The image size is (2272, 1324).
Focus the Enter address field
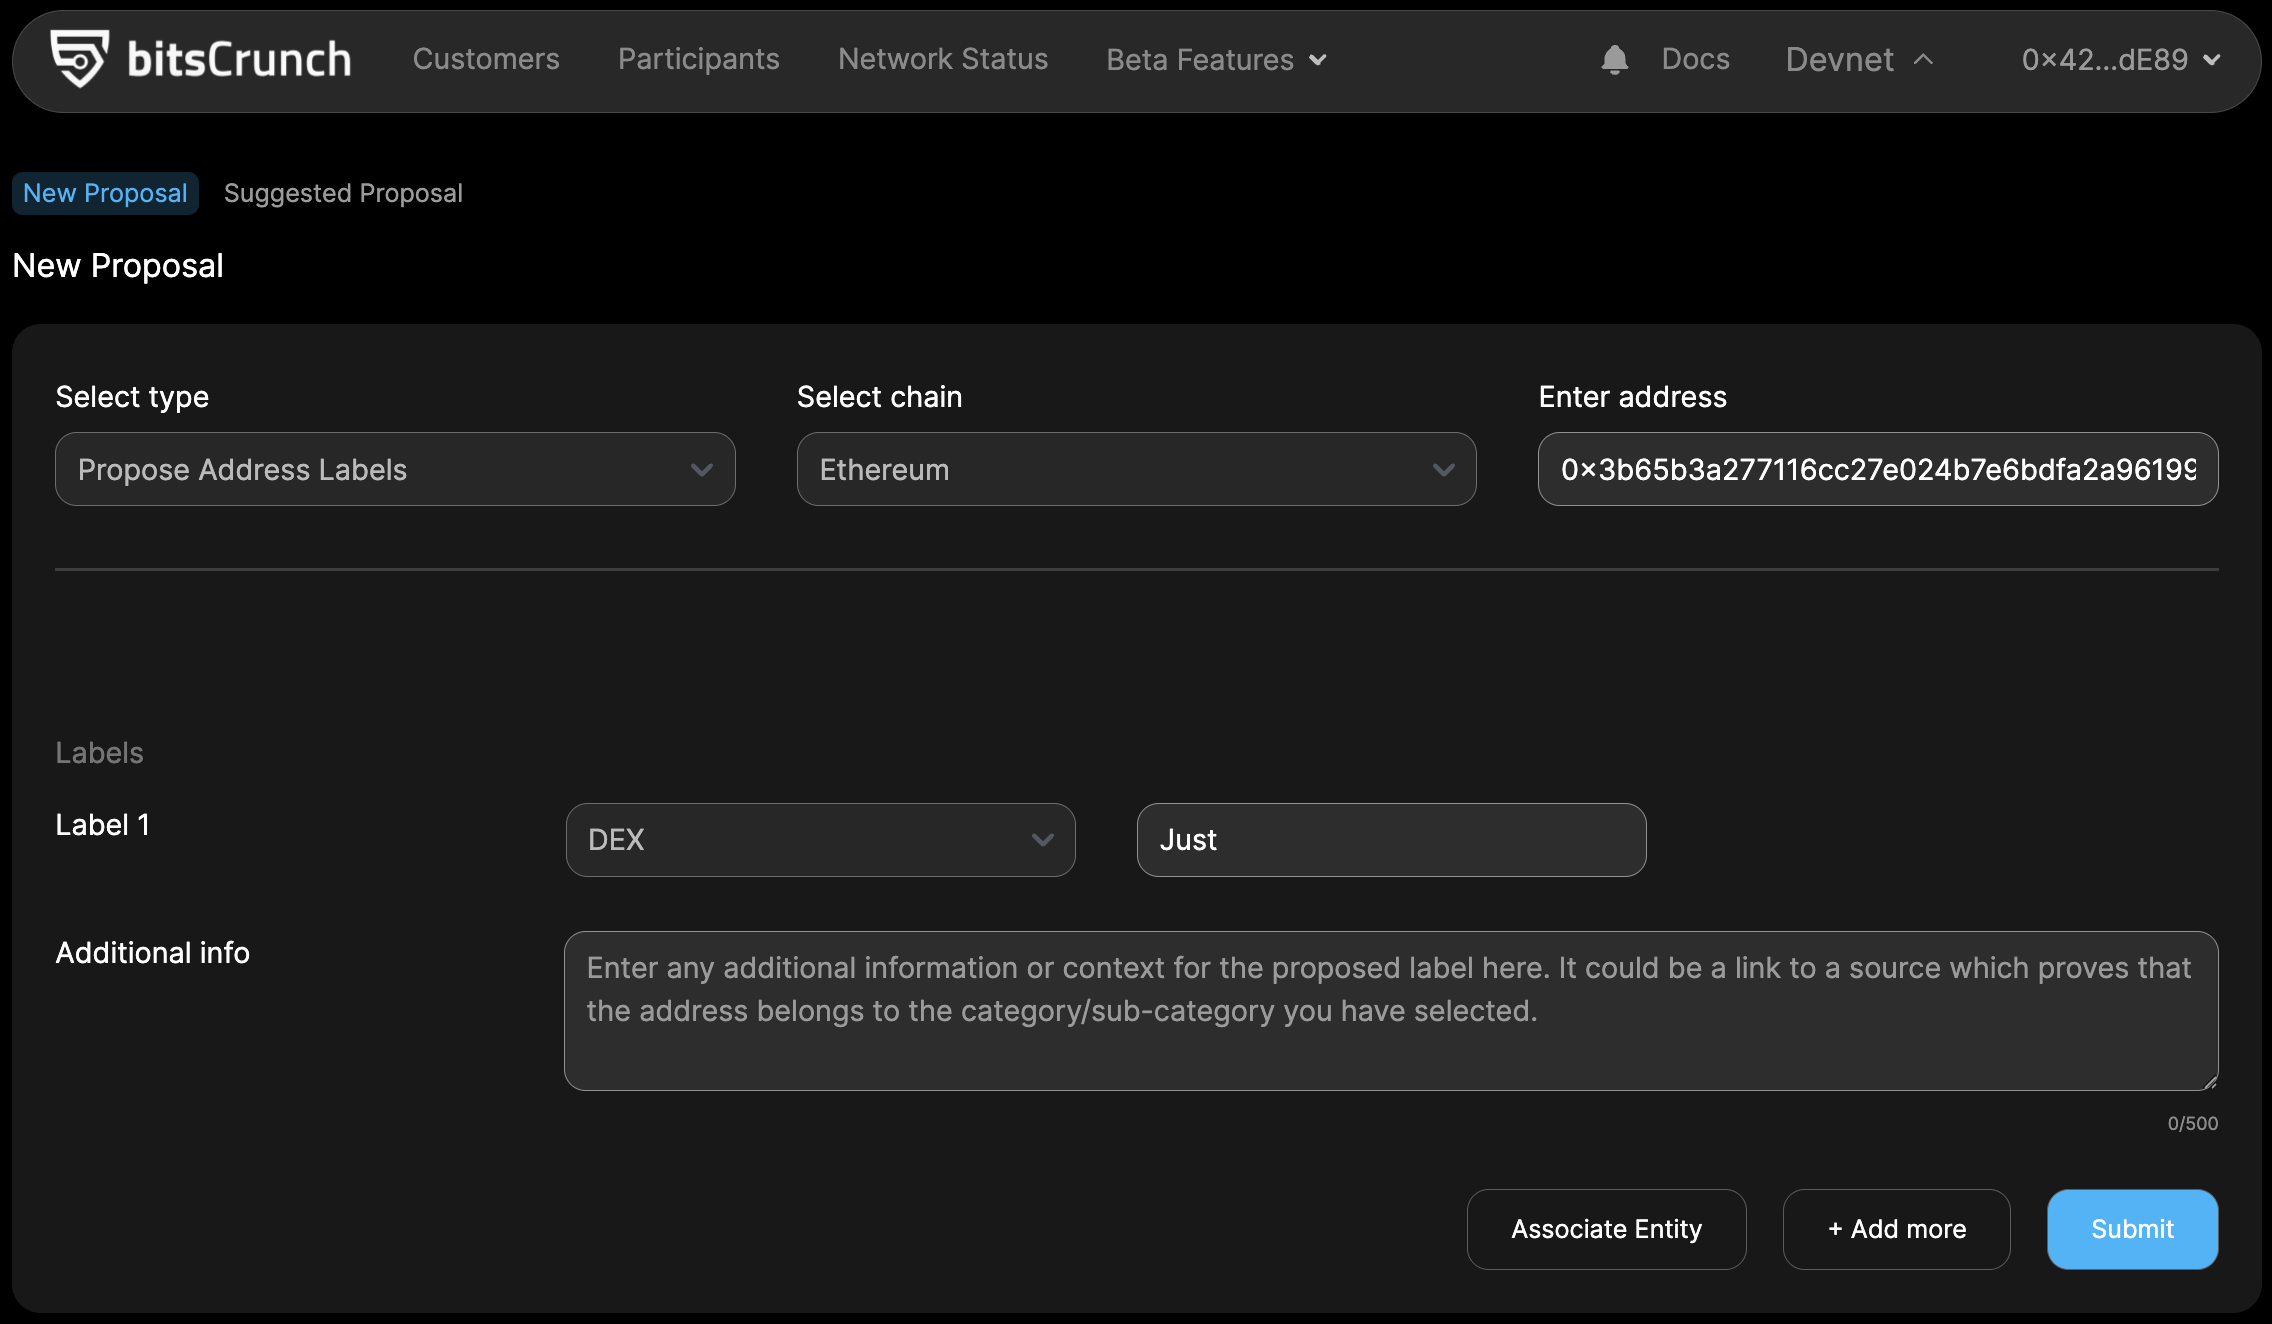(1878, 469)
